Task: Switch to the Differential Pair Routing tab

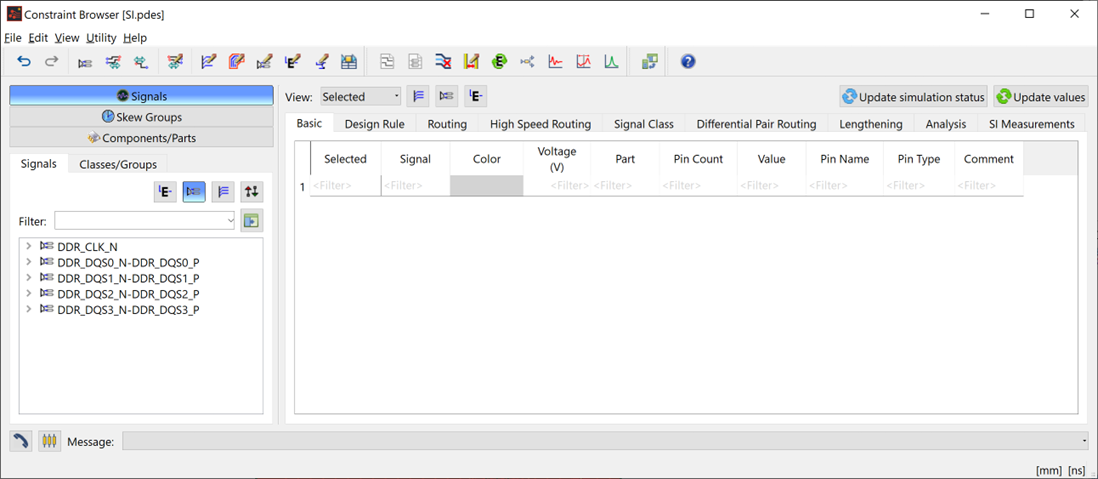Action: pyautogui.click(x=756, y=124)
